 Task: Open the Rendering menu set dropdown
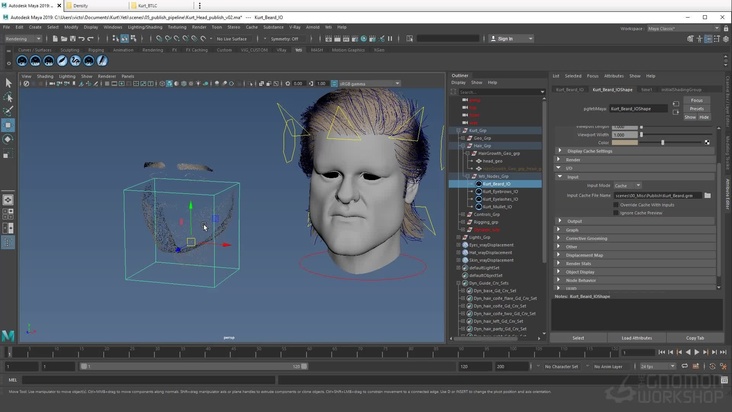(22, 39)
